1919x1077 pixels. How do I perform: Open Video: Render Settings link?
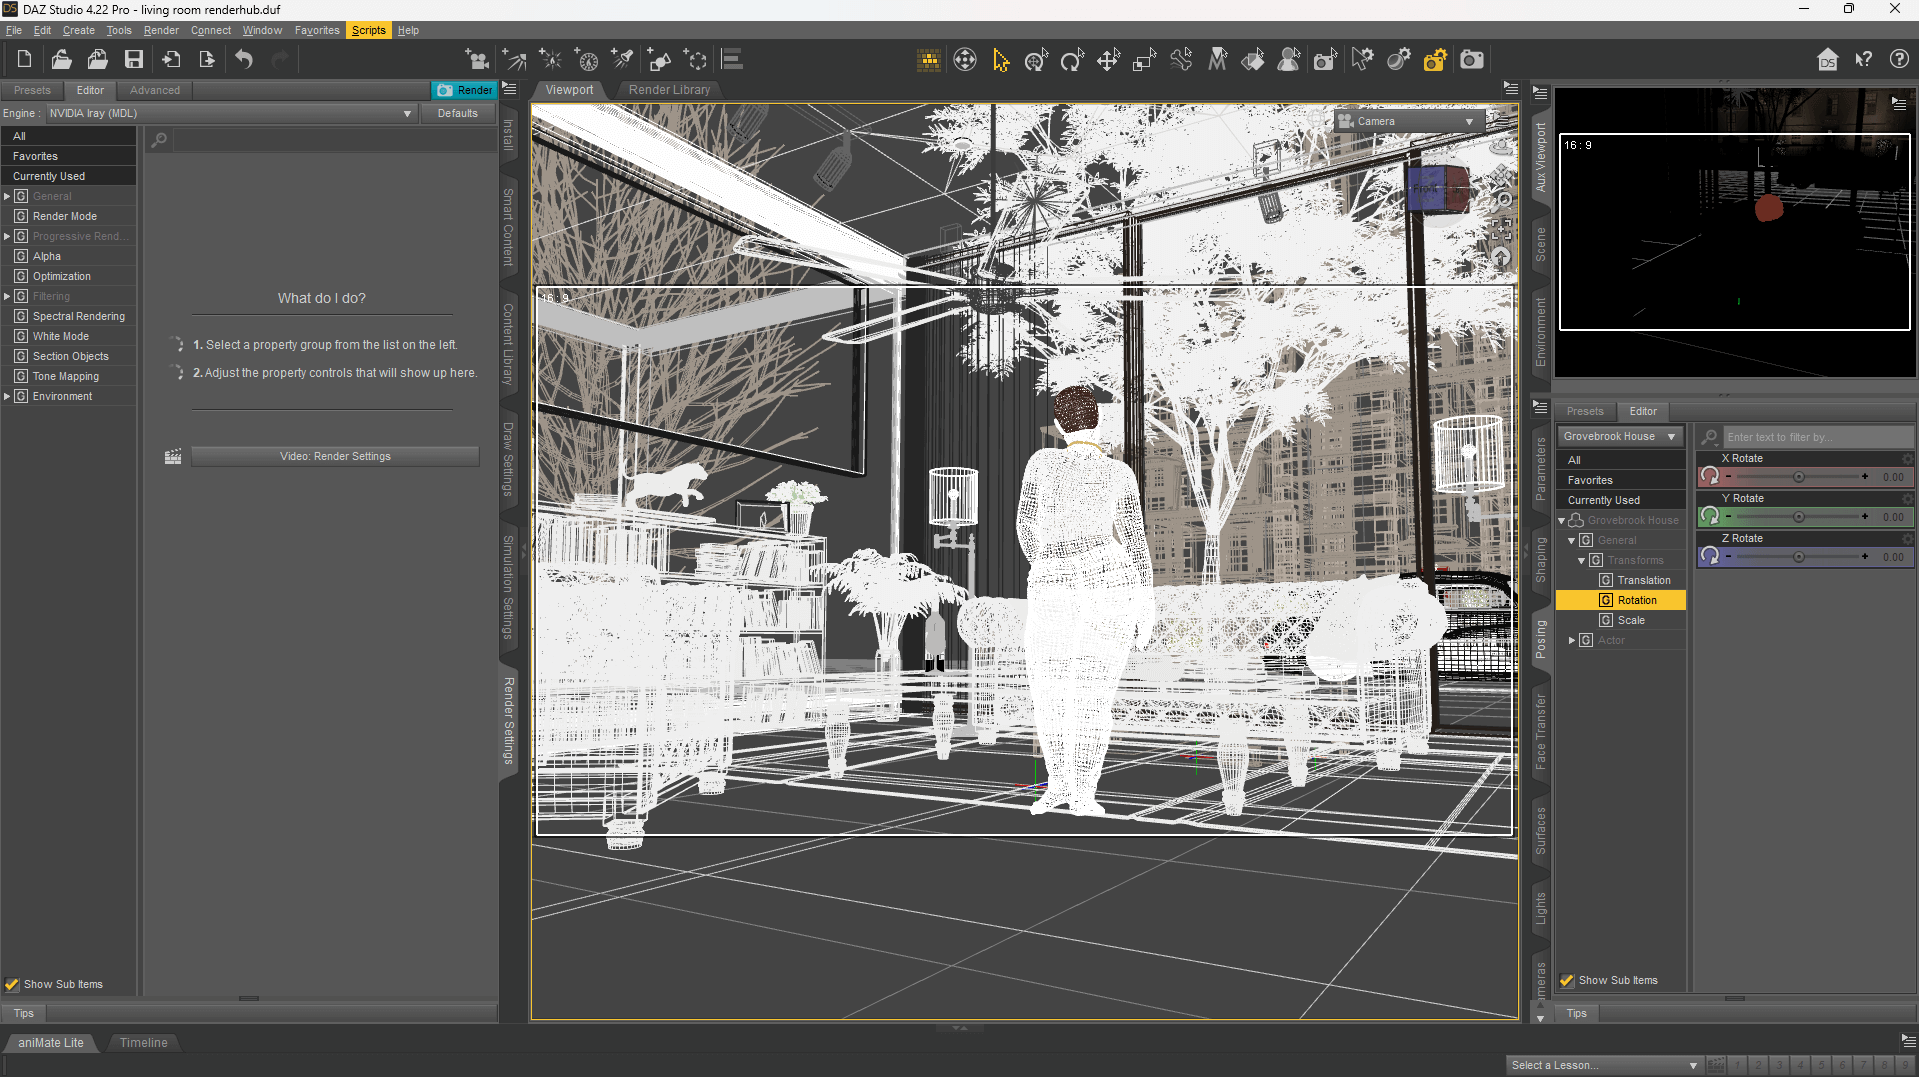[x=335, y=456]
